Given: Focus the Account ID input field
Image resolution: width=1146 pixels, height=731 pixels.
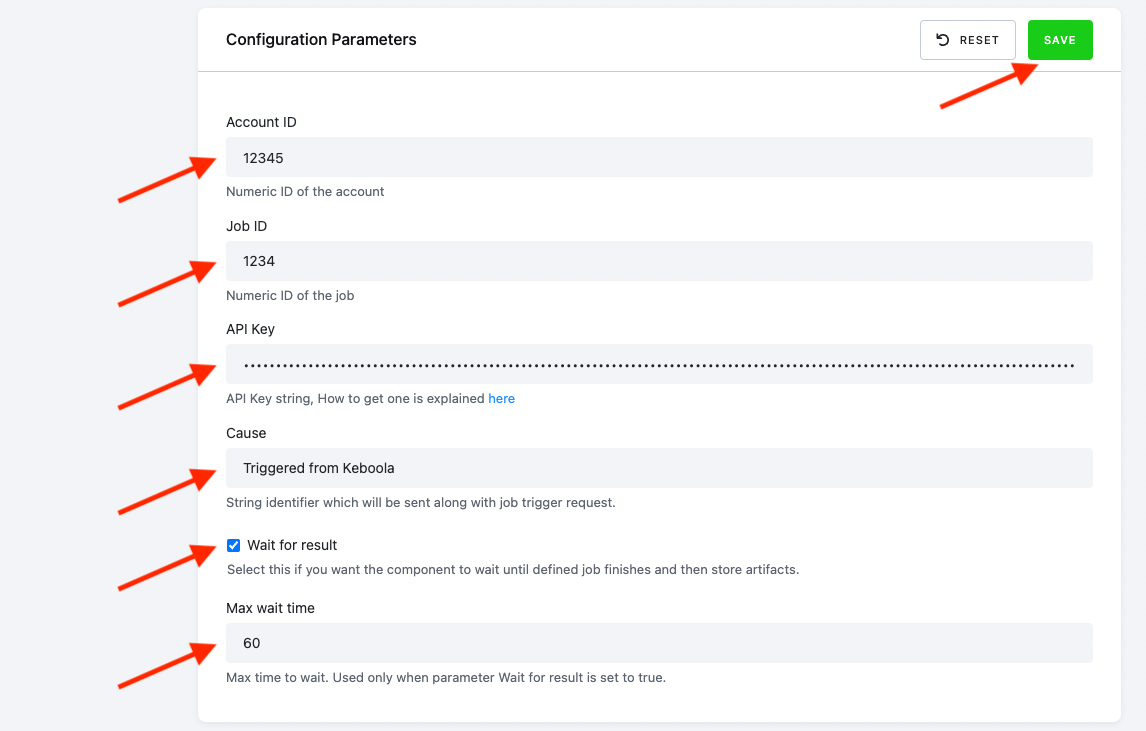Looking at the screenshot, I should (x=659, y=157).
